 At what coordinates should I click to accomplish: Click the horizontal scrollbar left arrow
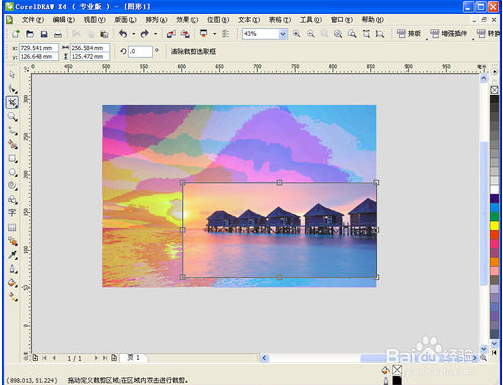(x=264, y=358)
